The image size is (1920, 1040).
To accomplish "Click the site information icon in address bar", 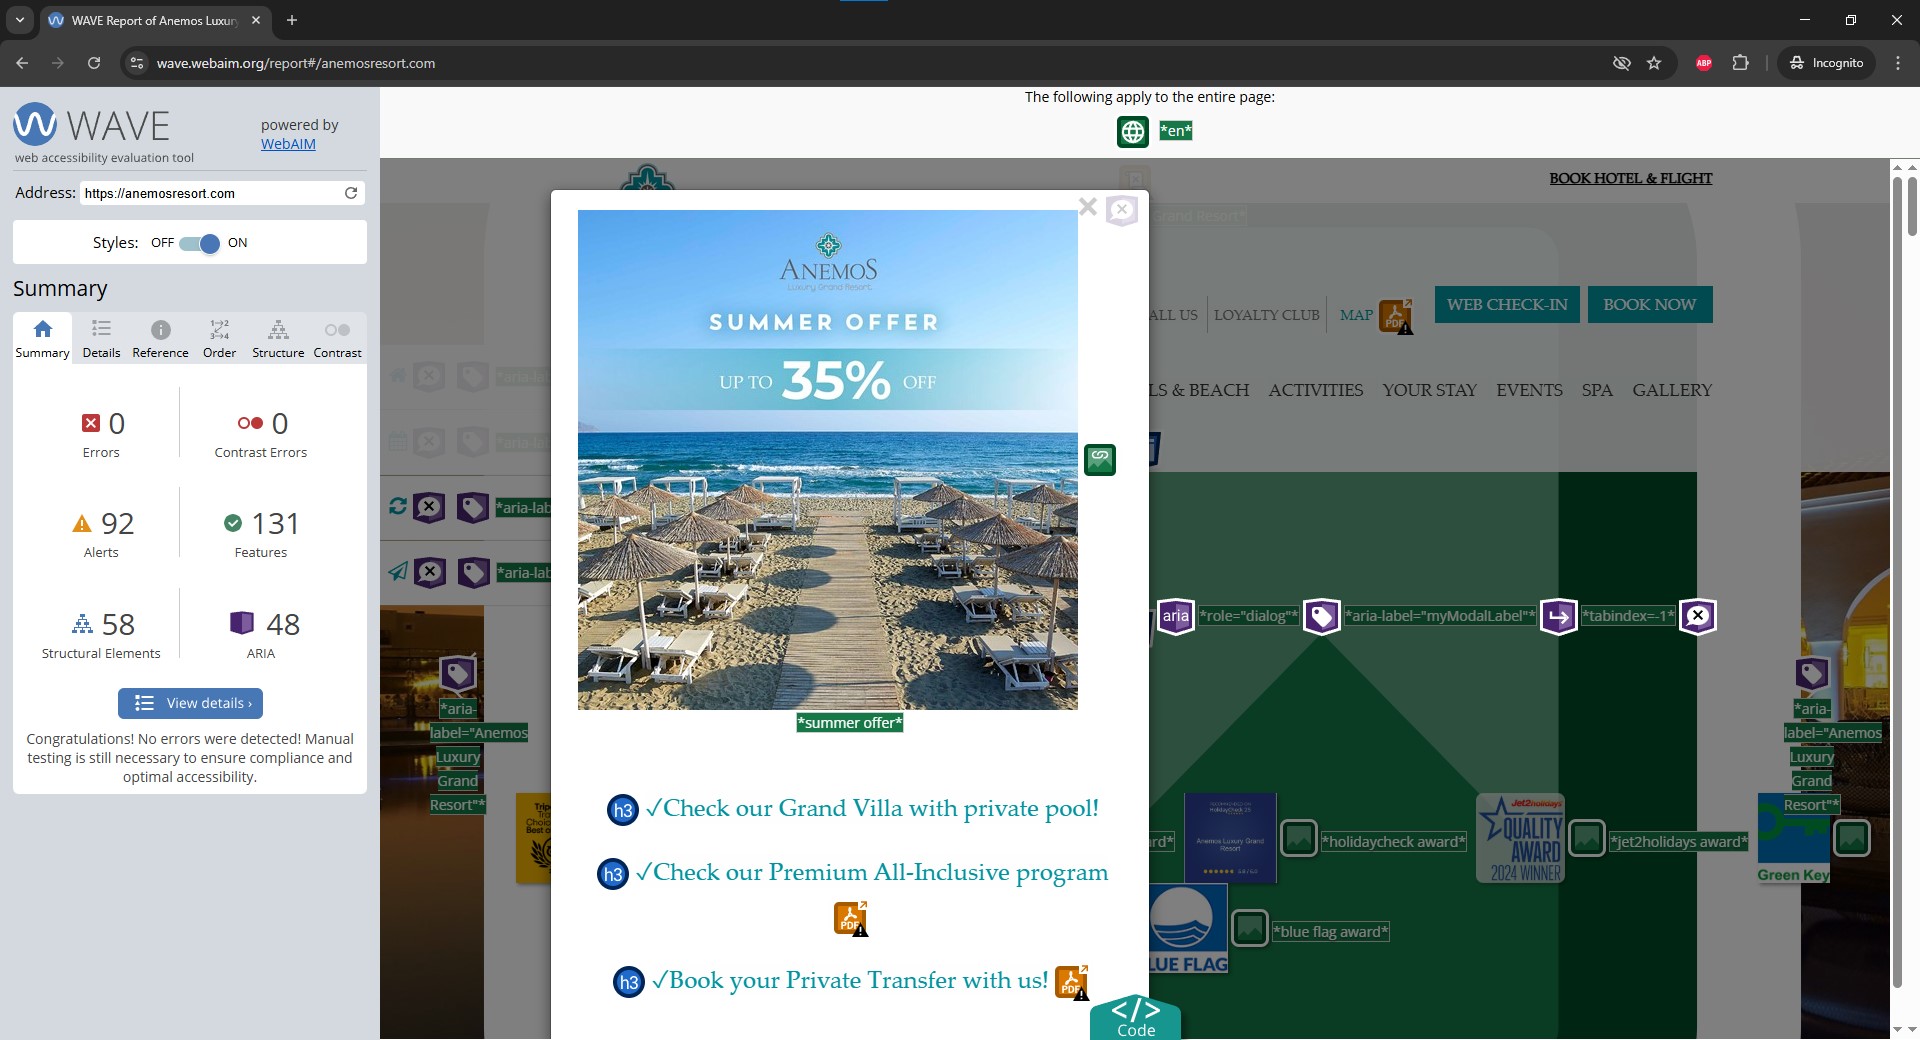I will coord(137,63).
